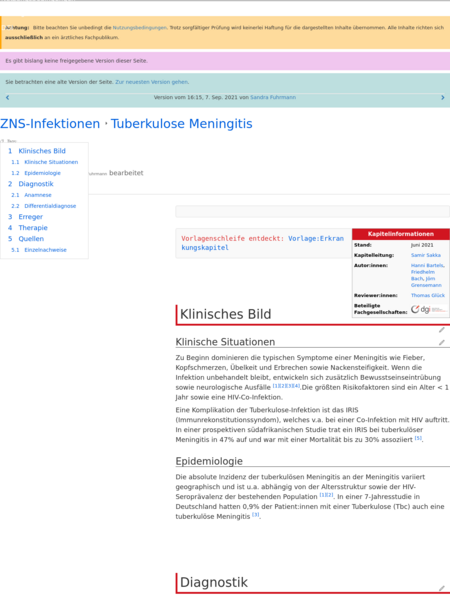This screenshot has width=450, height=600.
Task: Click the dgi society logo
Action: [429, 309]
